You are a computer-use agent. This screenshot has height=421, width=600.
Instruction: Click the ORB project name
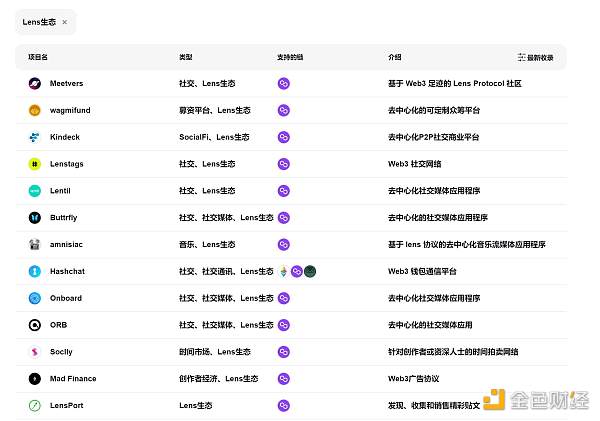tap(59, 325)
